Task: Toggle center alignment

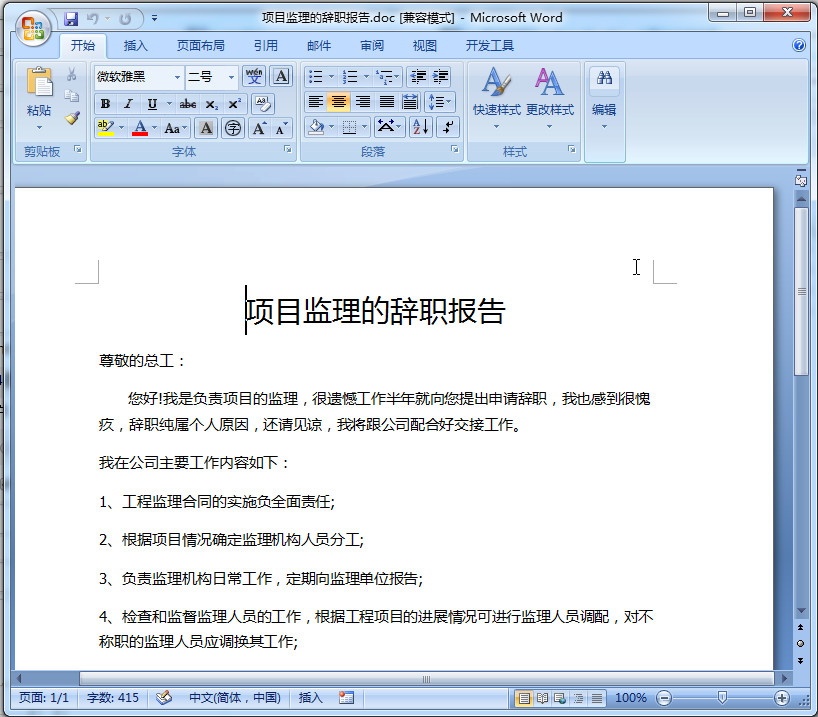Action: (339, 102)
